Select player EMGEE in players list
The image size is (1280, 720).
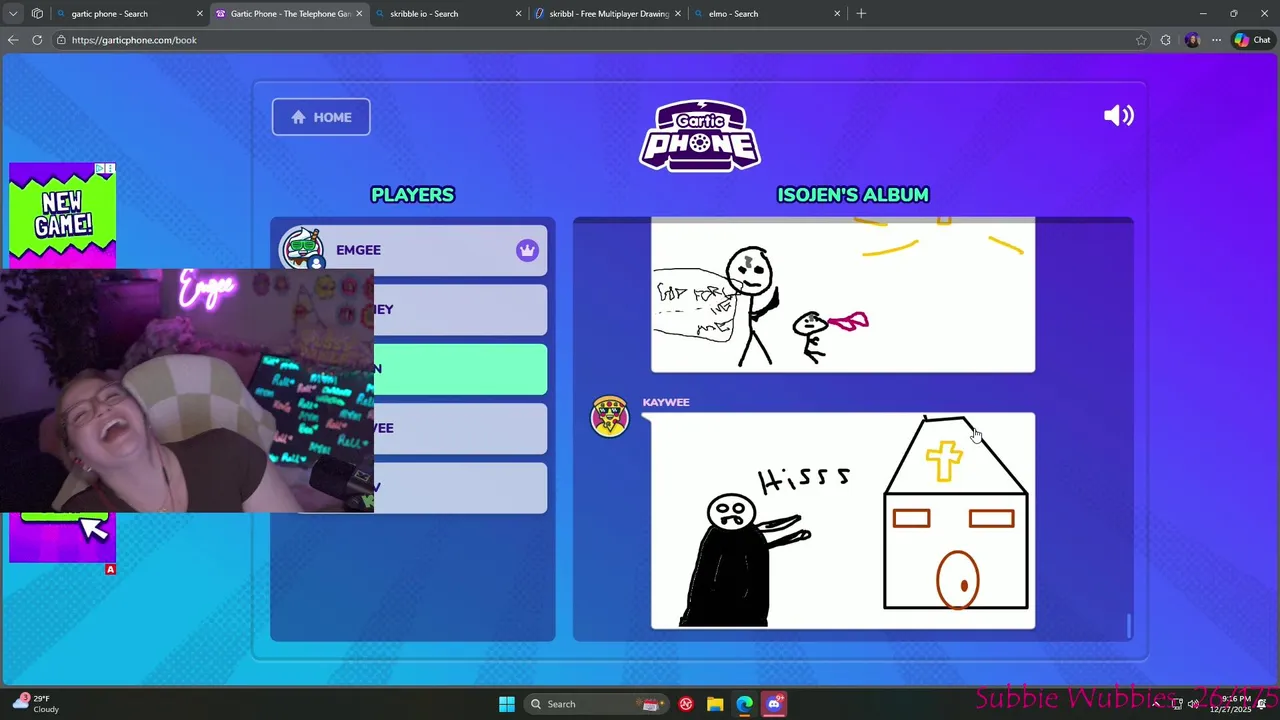click(x=412, y=250)
